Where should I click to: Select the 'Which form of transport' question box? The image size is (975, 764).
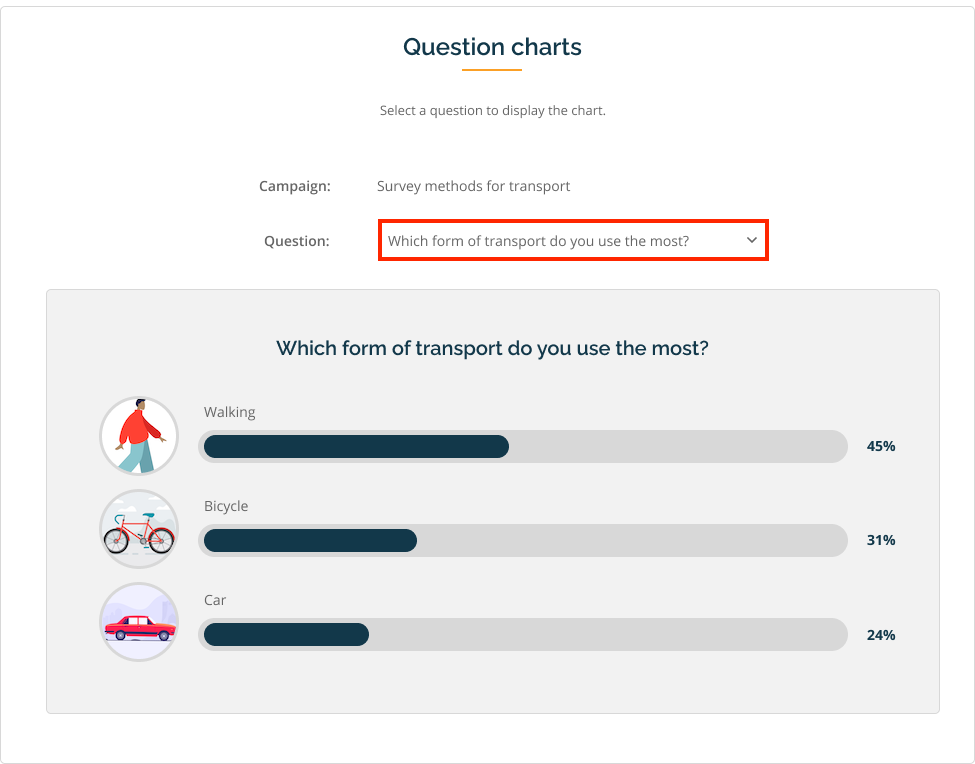pos(573,241)
